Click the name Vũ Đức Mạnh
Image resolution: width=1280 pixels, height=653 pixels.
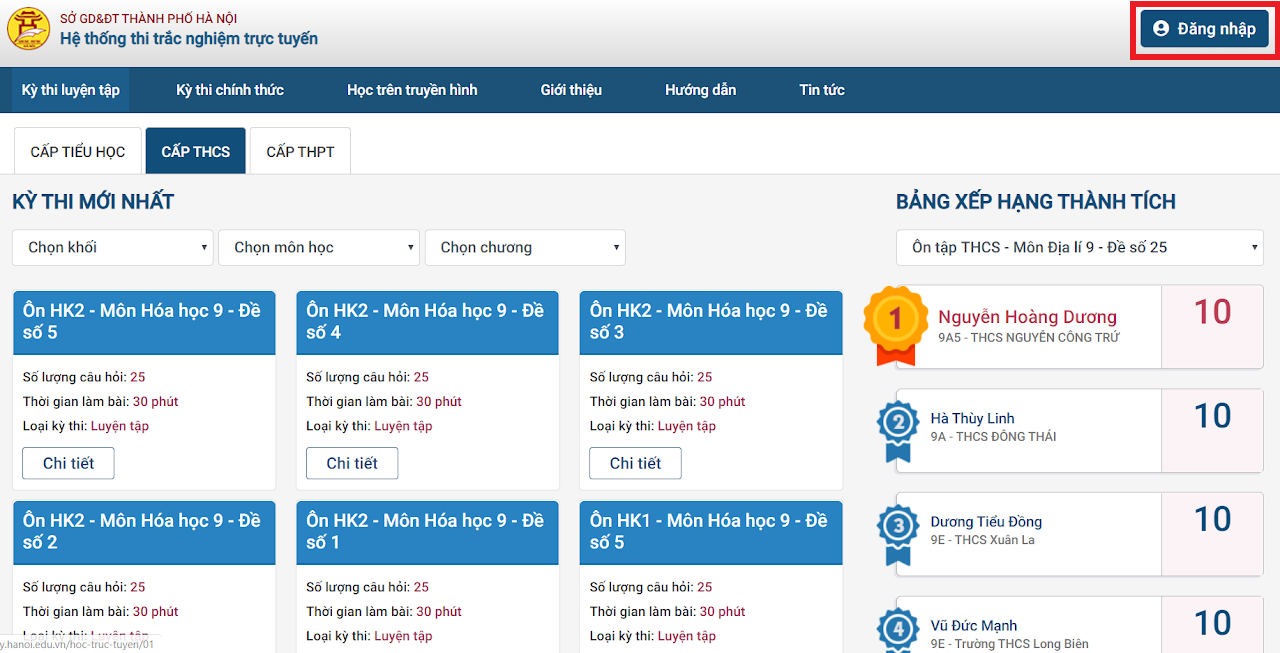pyautogui.click(x=973, y=625)
